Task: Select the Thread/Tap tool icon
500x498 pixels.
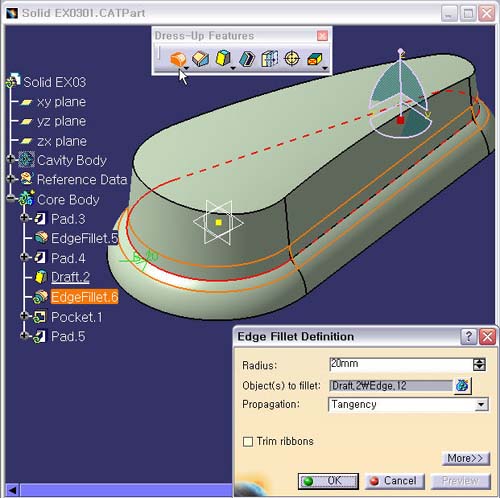Action: (292, 59)
